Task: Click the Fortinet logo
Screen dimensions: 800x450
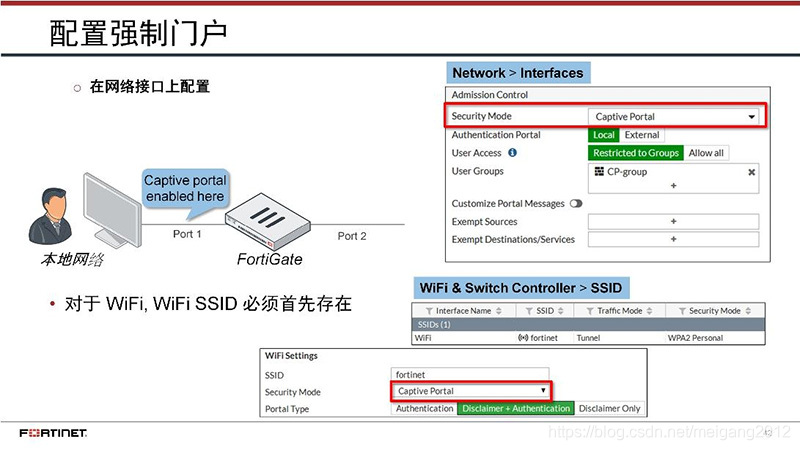Action: (53, 433)
